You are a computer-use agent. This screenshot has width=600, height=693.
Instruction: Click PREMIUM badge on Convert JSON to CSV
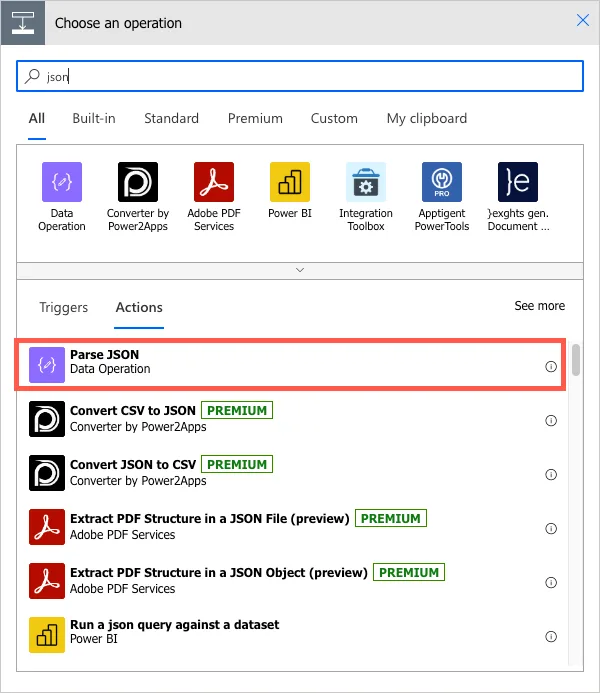click(237, 464)
